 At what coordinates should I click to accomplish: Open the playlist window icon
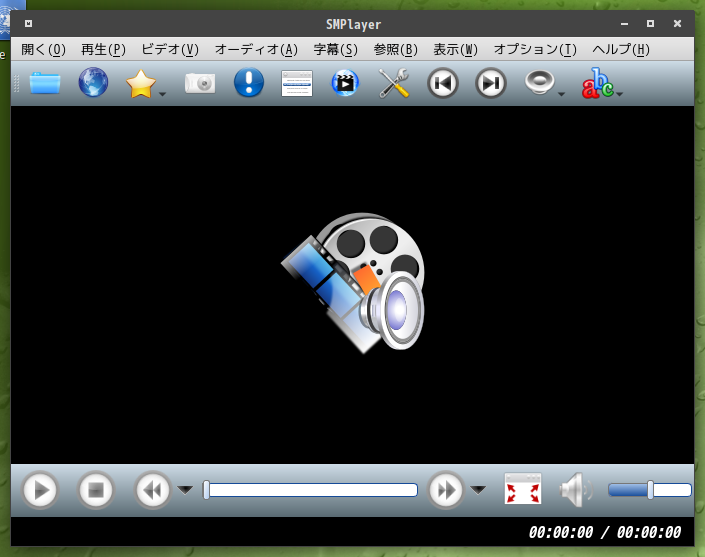(297, 83)
